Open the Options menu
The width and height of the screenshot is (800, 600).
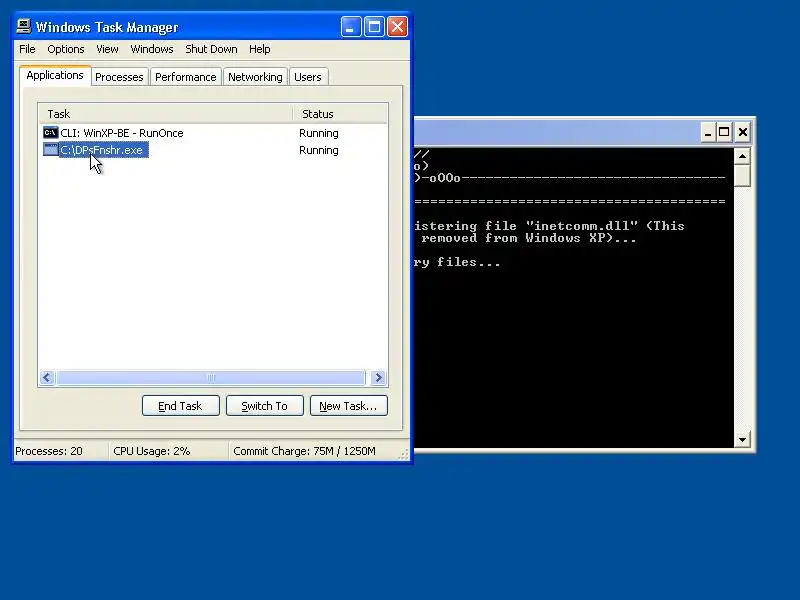[x=66, y=49]
